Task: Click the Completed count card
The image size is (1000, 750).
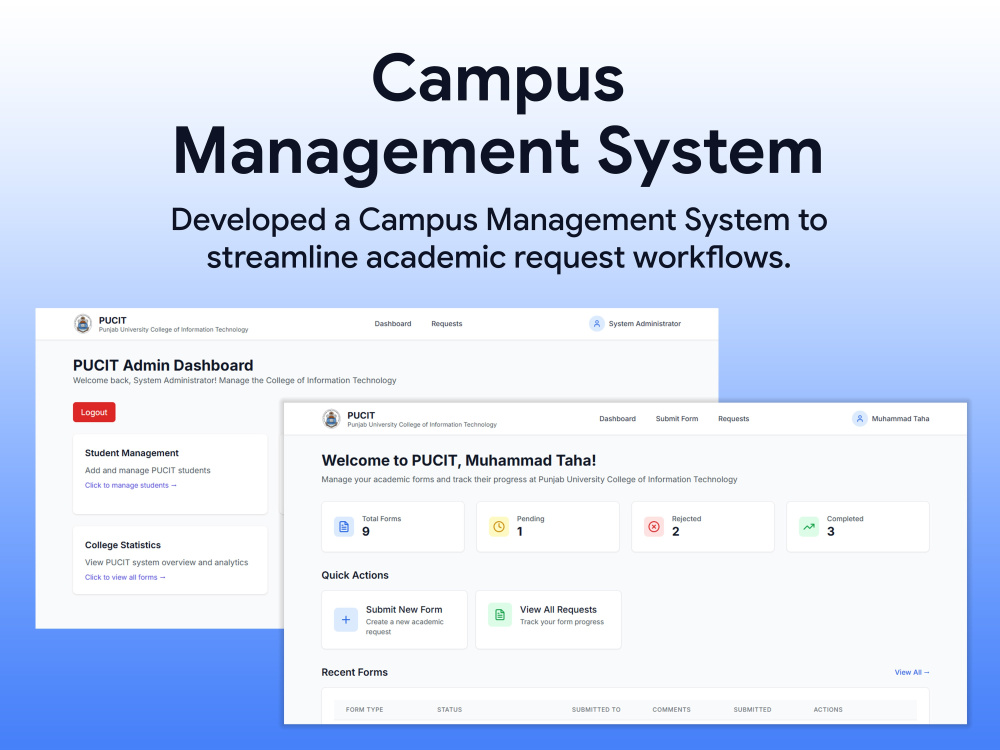Action: point(858,527)
